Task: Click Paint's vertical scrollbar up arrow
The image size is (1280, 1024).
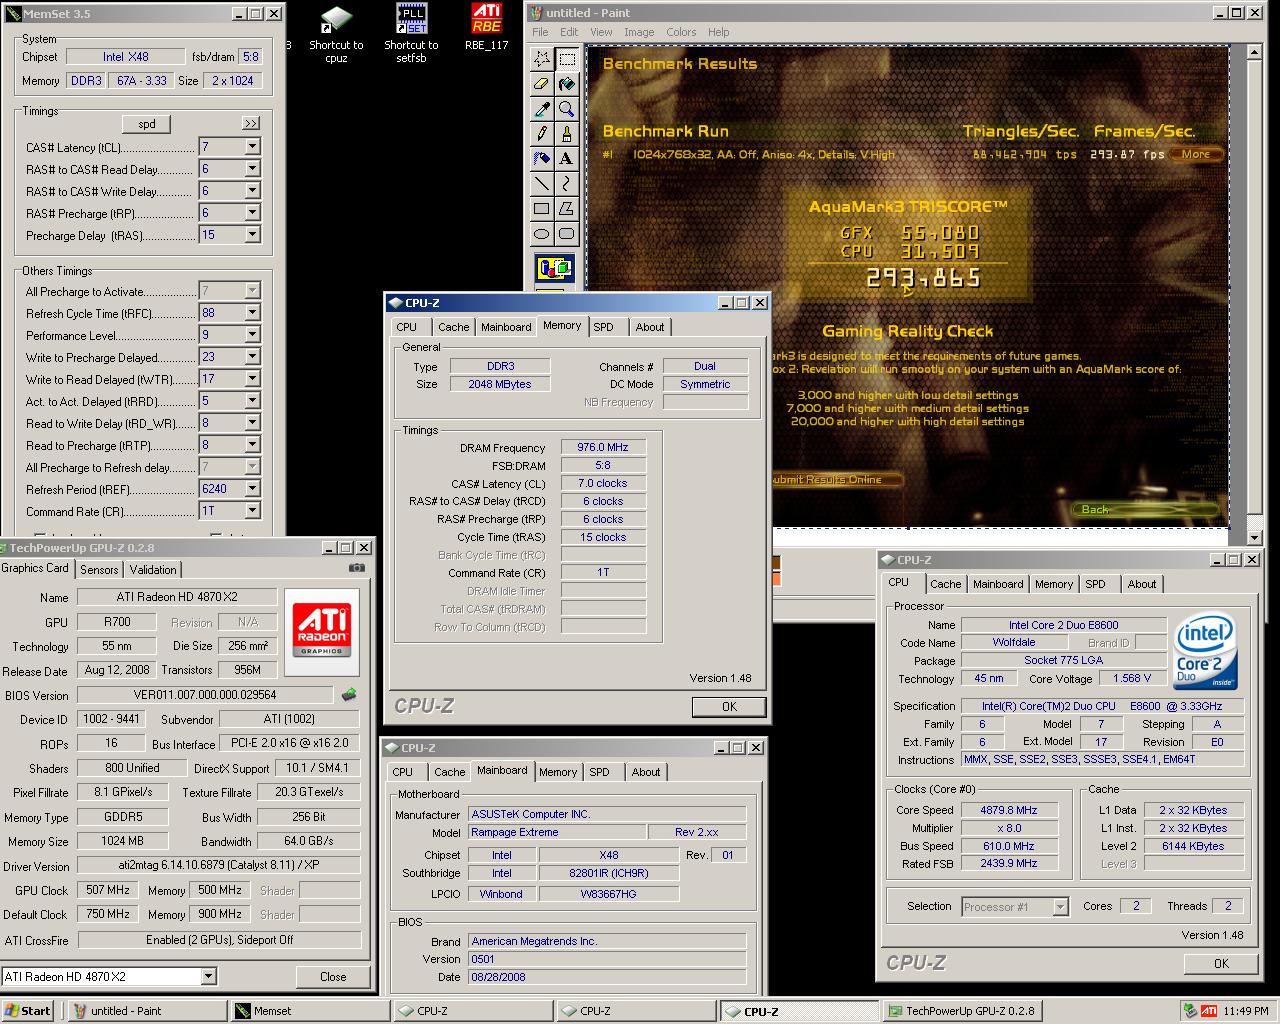Action: [x=1256, y=53]
